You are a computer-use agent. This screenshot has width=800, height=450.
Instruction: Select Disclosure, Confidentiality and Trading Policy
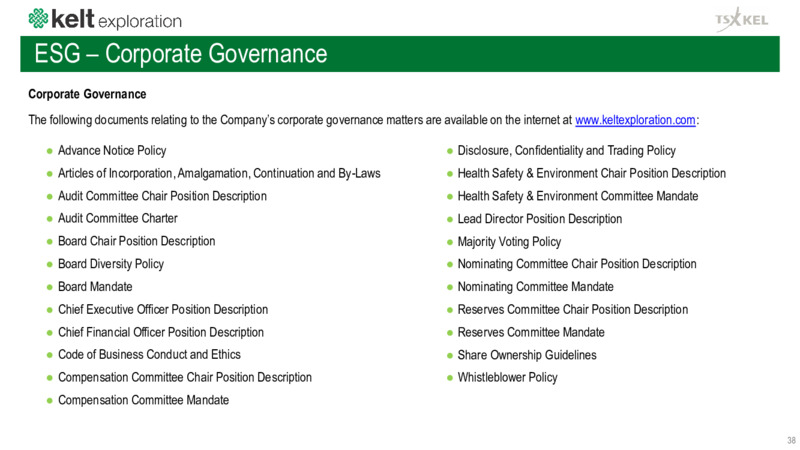pos(566,151)
